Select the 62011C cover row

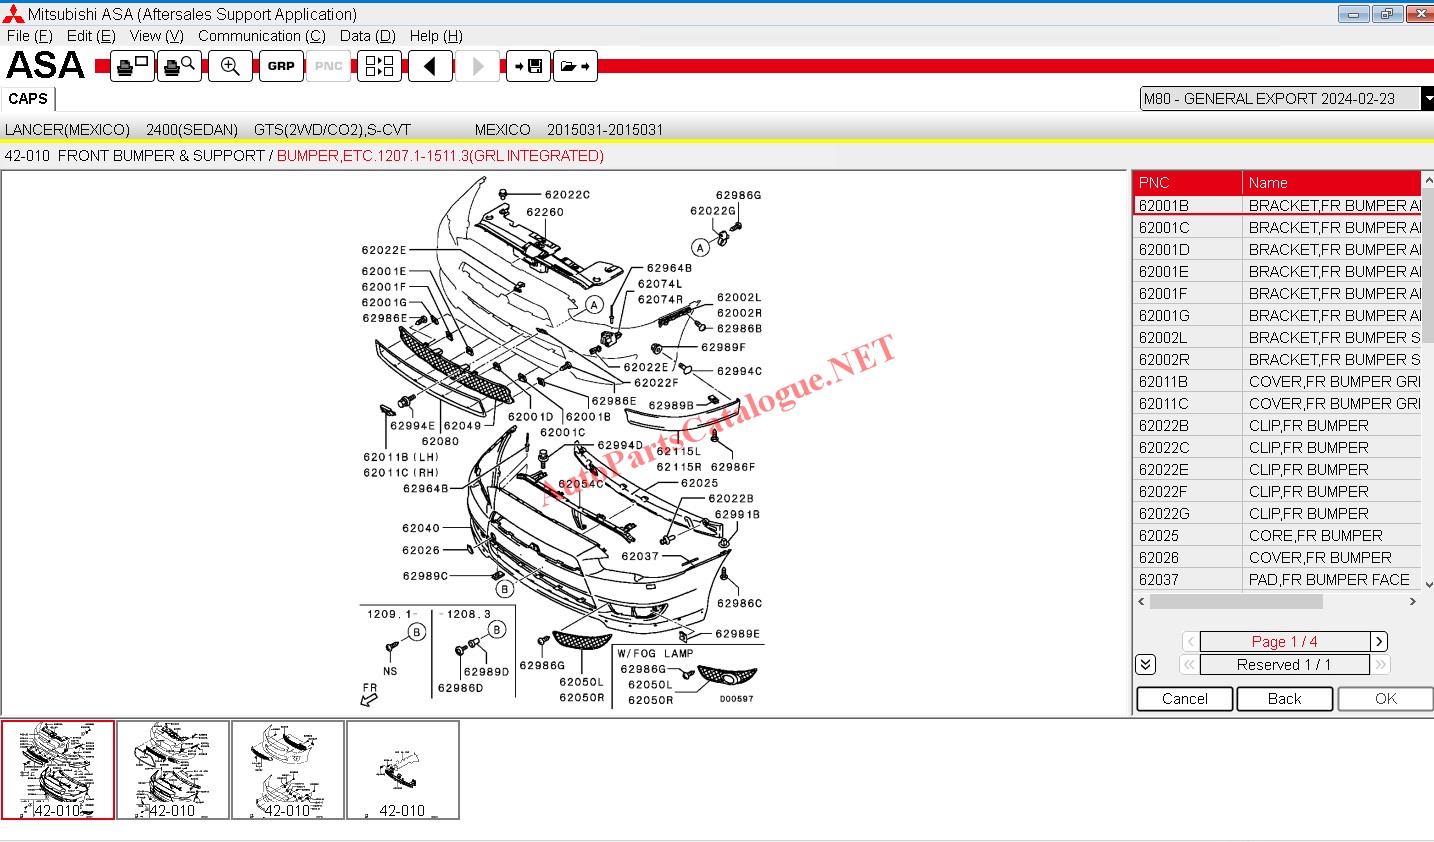click(x=1277, y=403)
